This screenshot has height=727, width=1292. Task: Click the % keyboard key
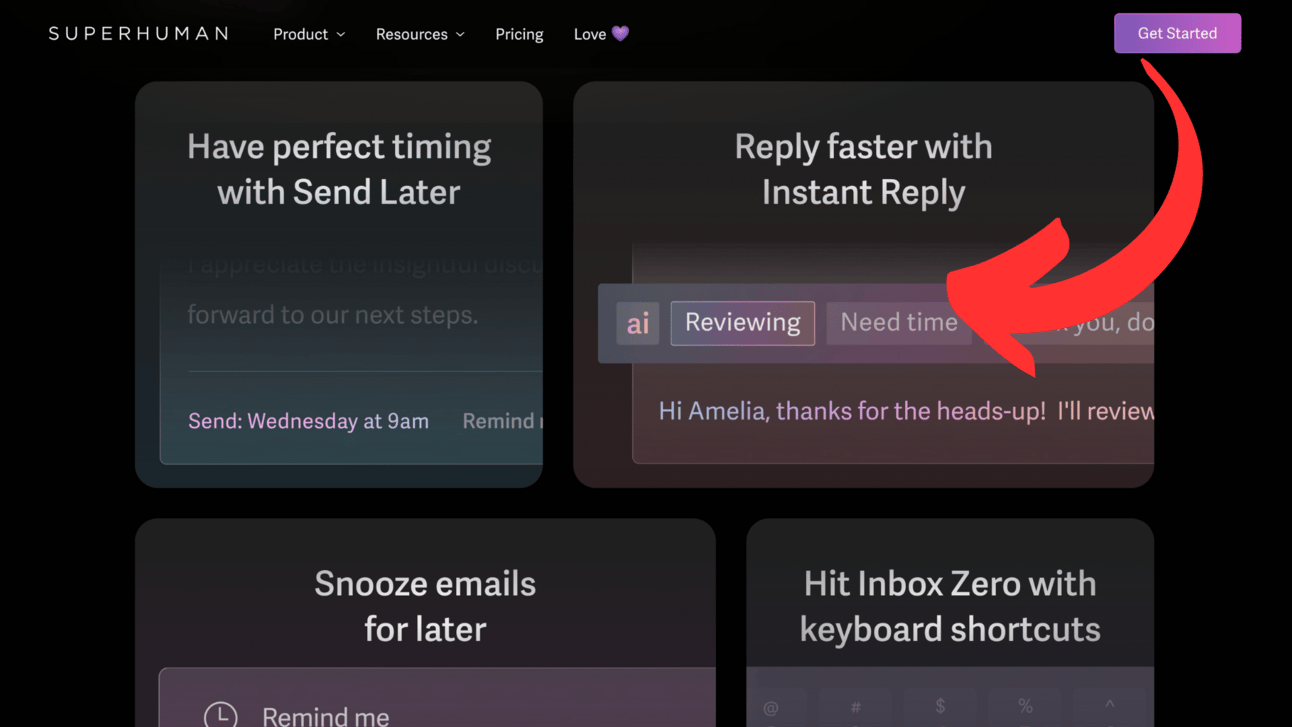pyautogui.click(x=1025, y=707)
